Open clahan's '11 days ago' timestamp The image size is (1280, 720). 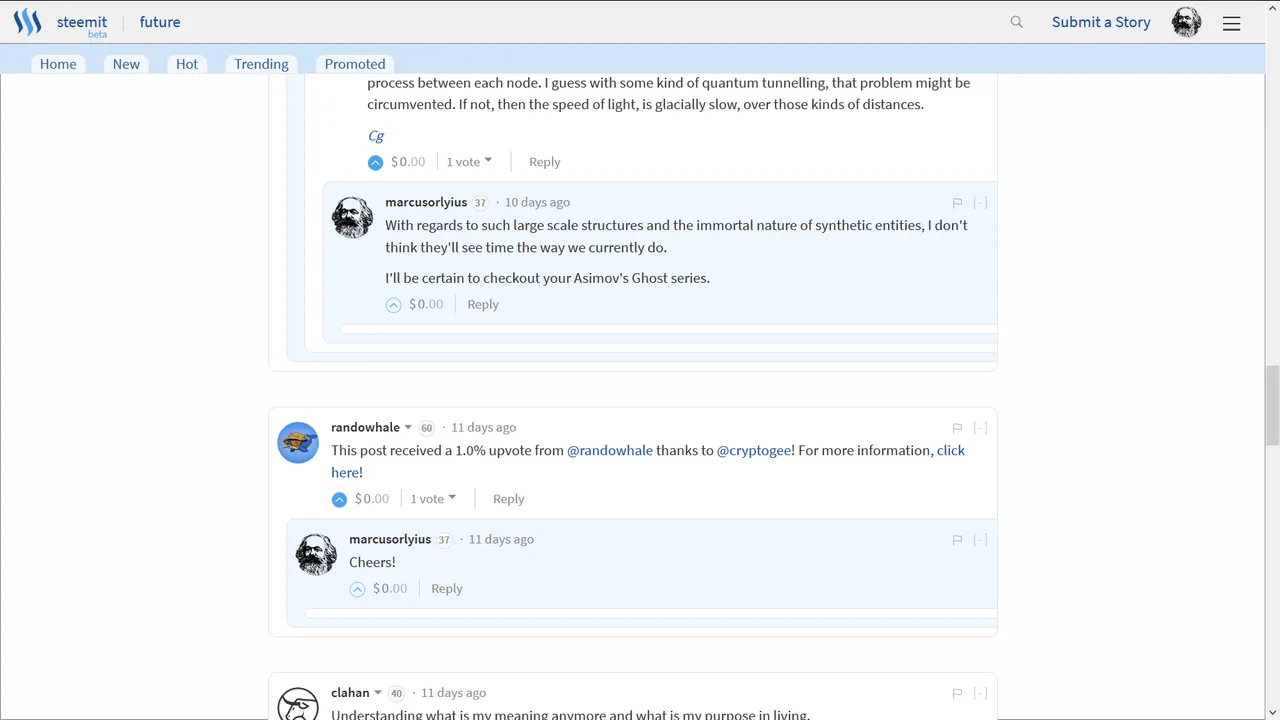pyautogui.click(x=454, y=692)
